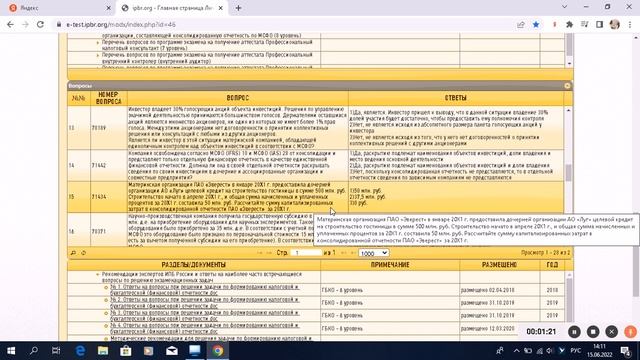Open the 1000 rows-per-page dropdown

373,253
